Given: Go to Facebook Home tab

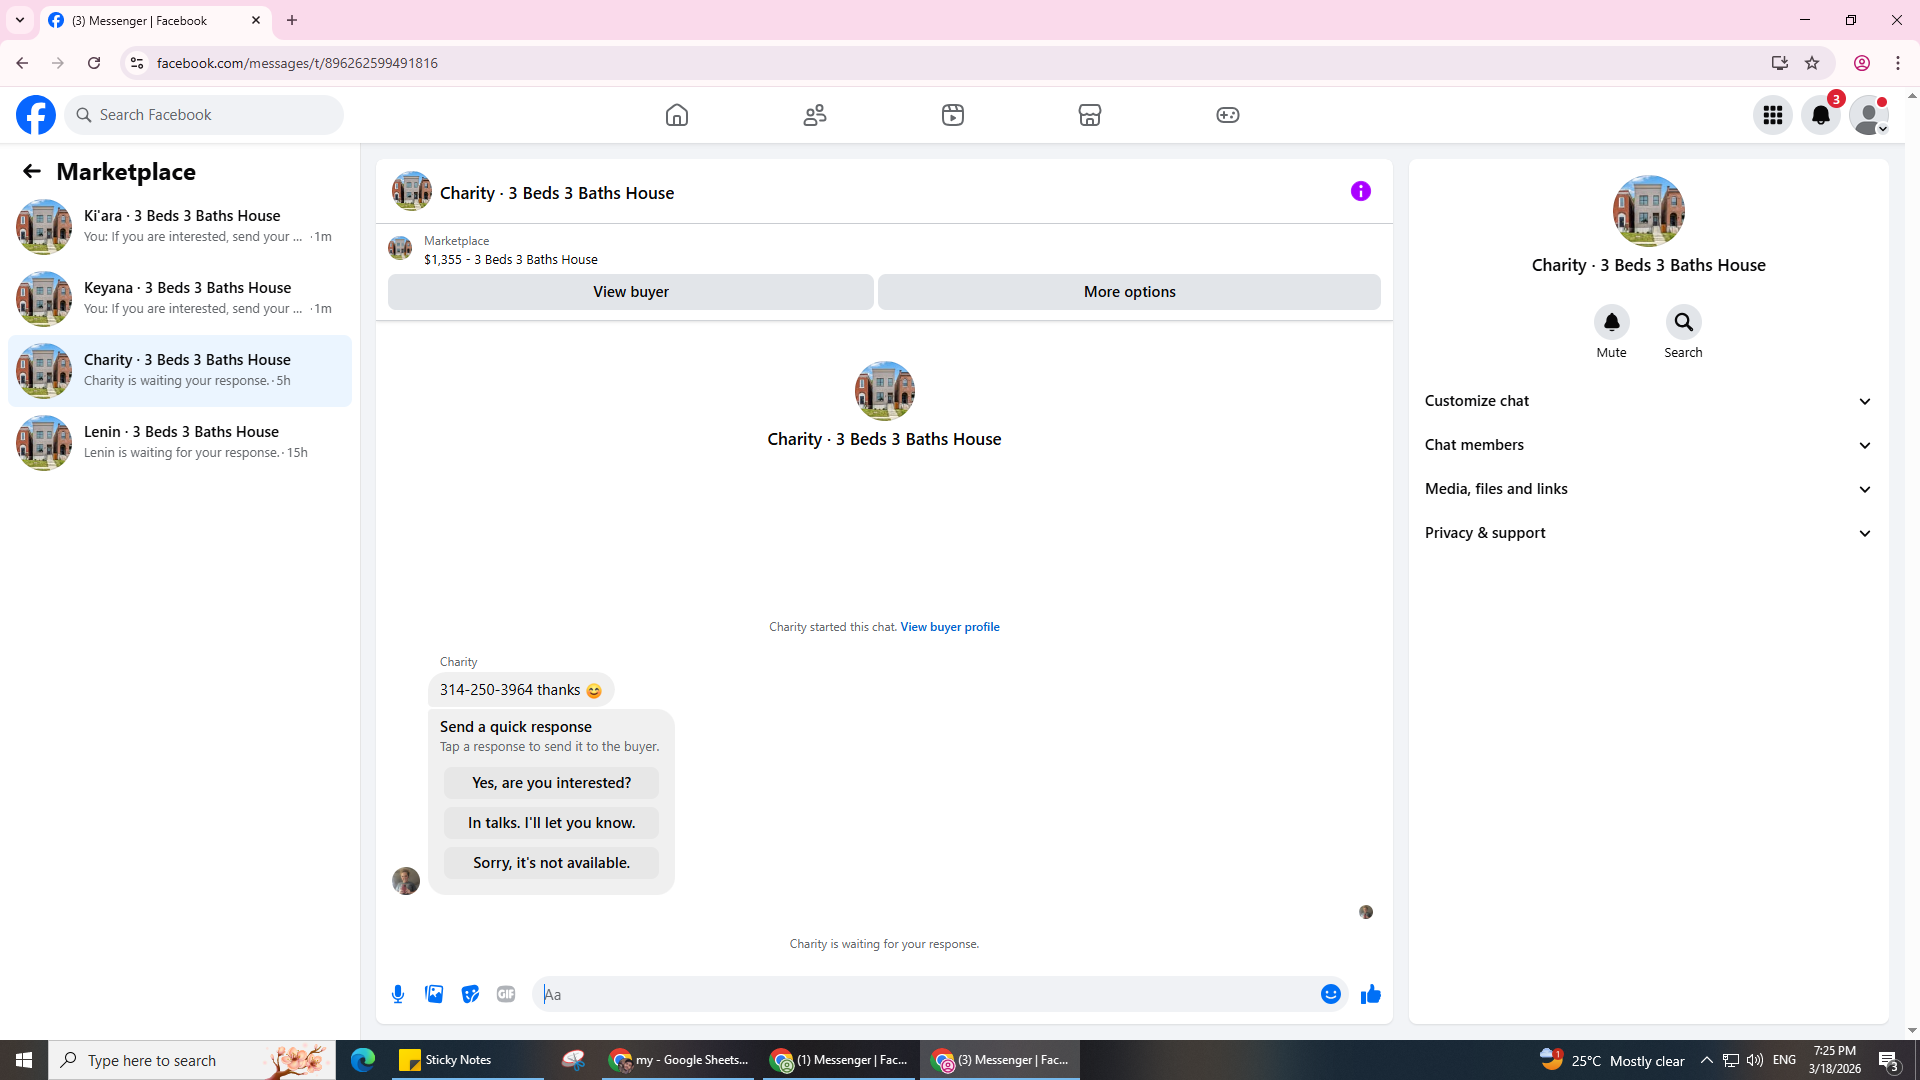Looking at the screenshot, I should click(677, 115).
